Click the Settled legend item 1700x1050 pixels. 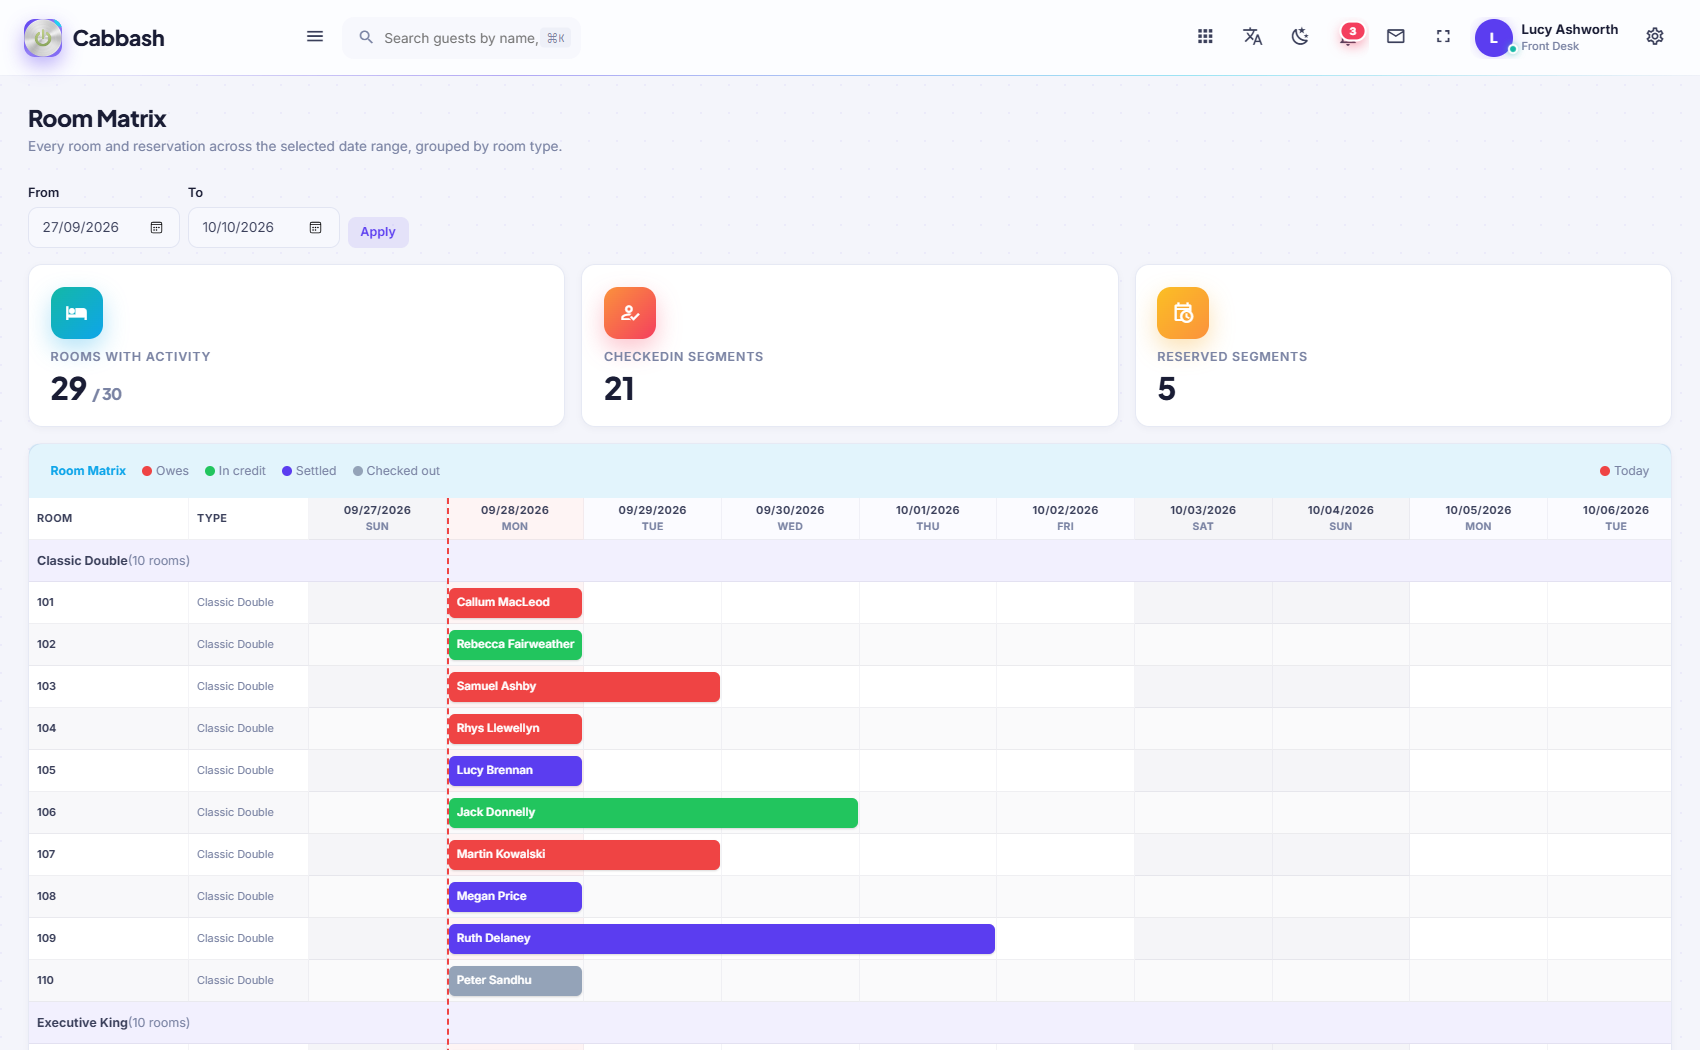coord(309,471)
